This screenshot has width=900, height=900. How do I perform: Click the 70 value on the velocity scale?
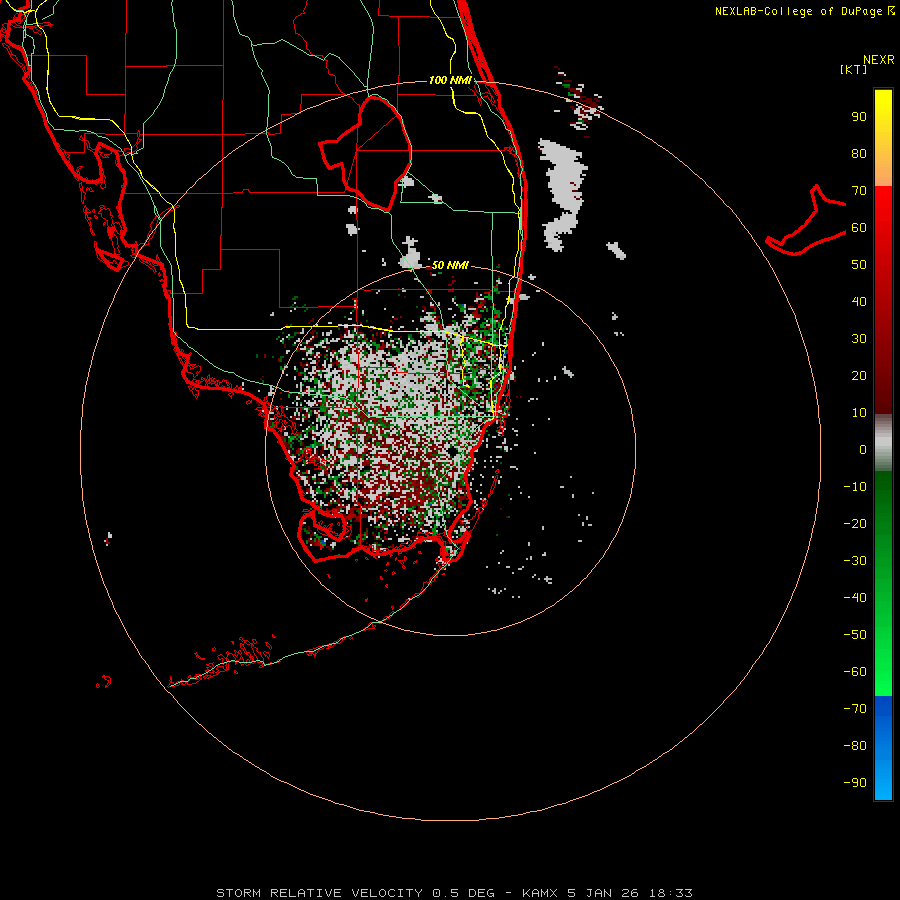click(x=859, y=191)
